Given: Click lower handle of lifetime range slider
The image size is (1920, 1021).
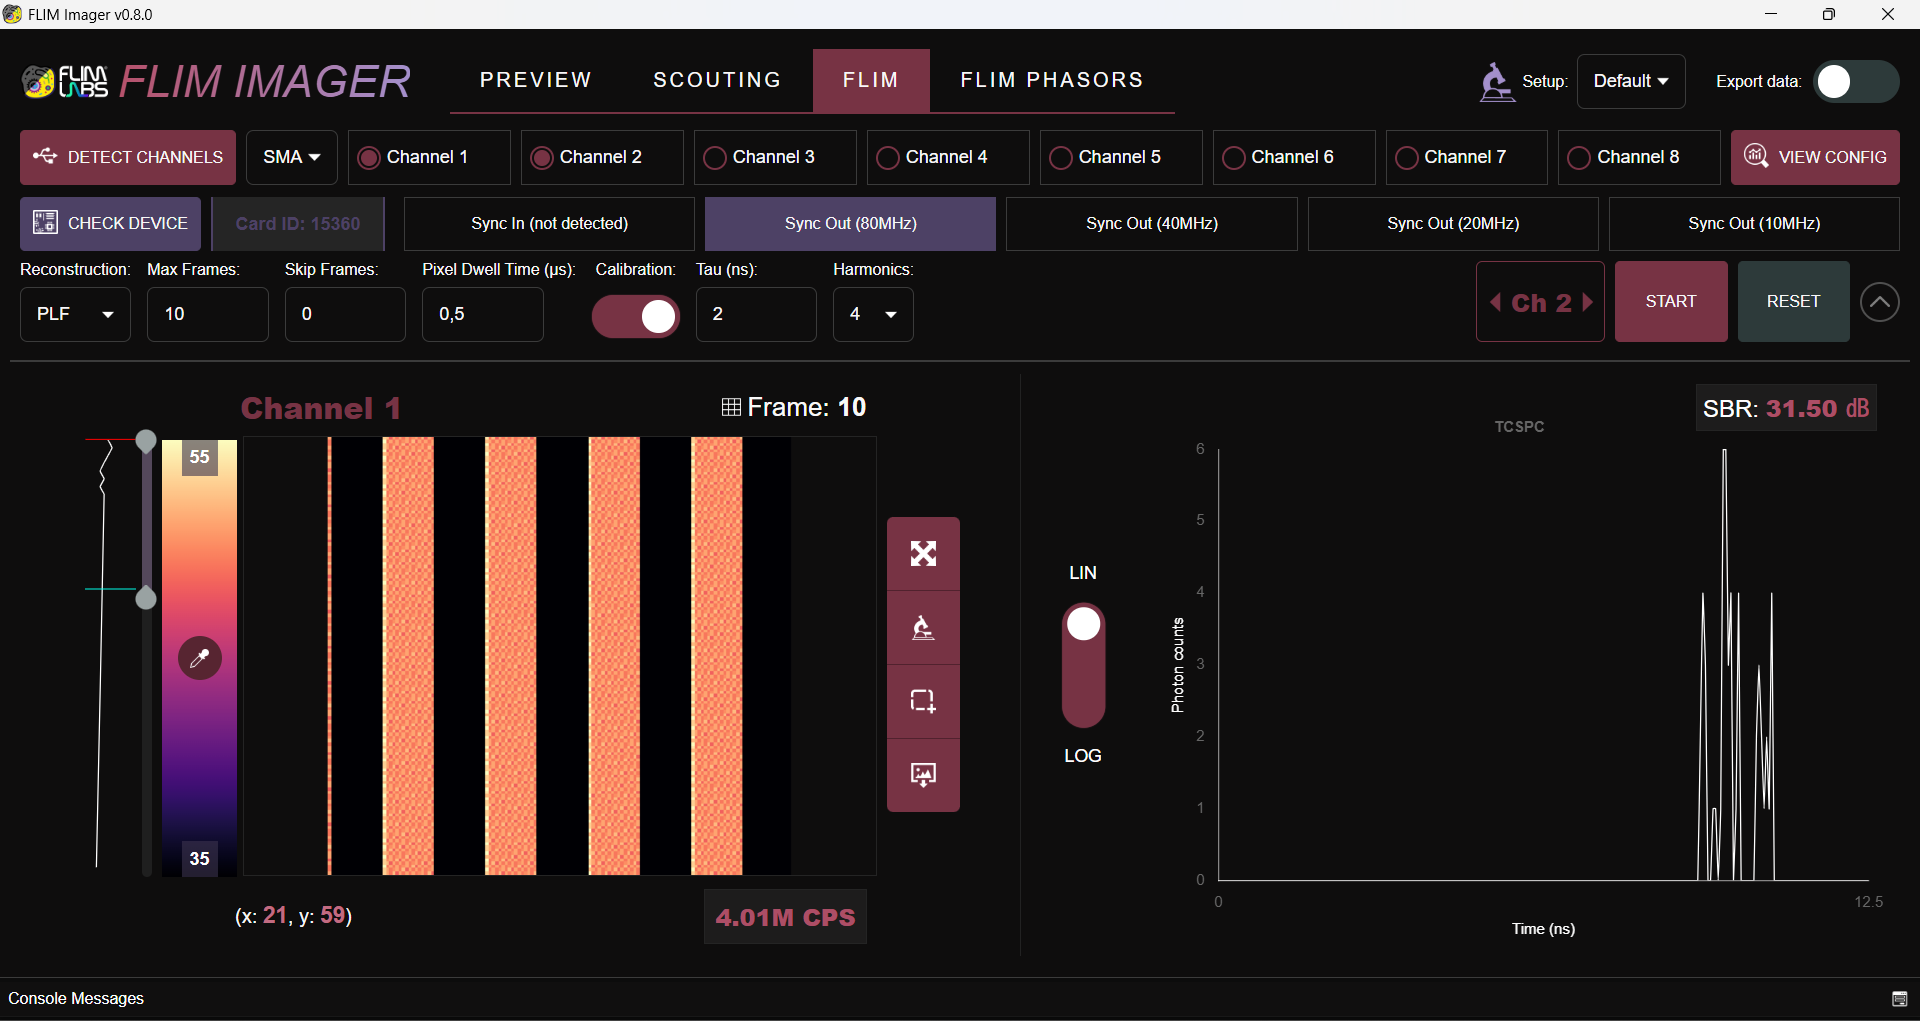Looking at the screenshot, I should coord(146,598).
